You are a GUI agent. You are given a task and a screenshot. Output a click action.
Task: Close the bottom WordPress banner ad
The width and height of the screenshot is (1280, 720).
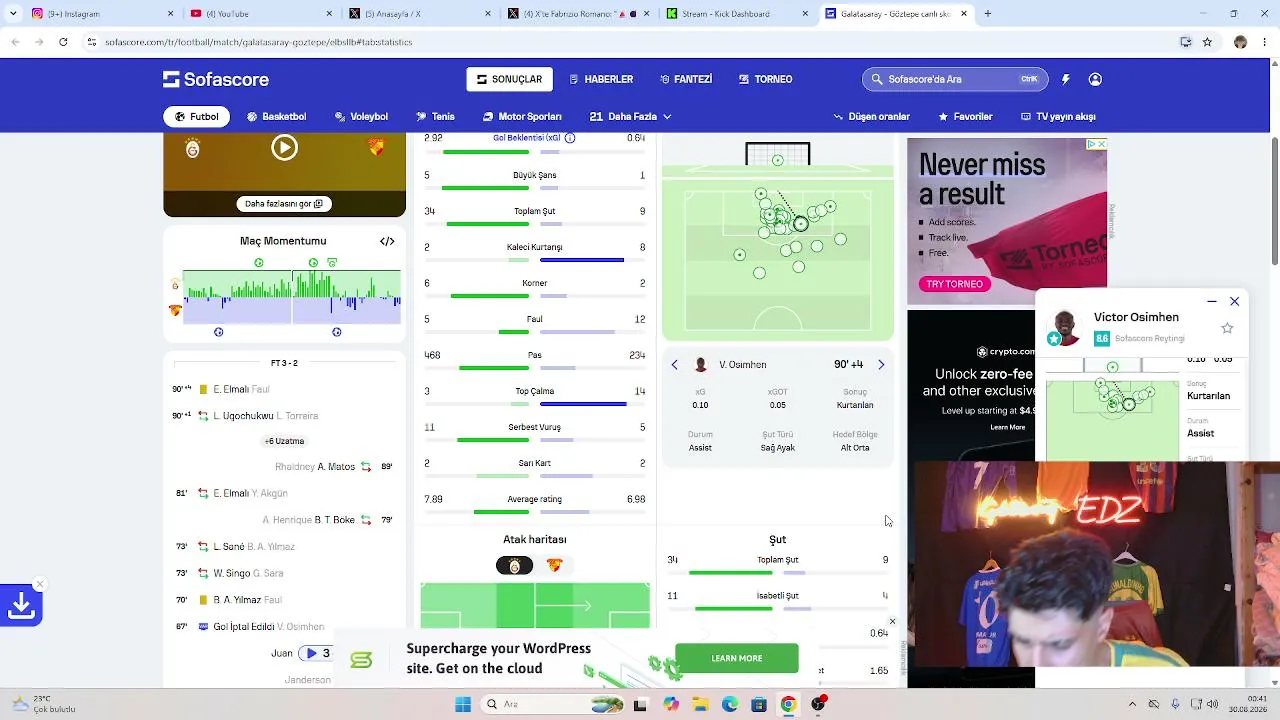point(892,622)
